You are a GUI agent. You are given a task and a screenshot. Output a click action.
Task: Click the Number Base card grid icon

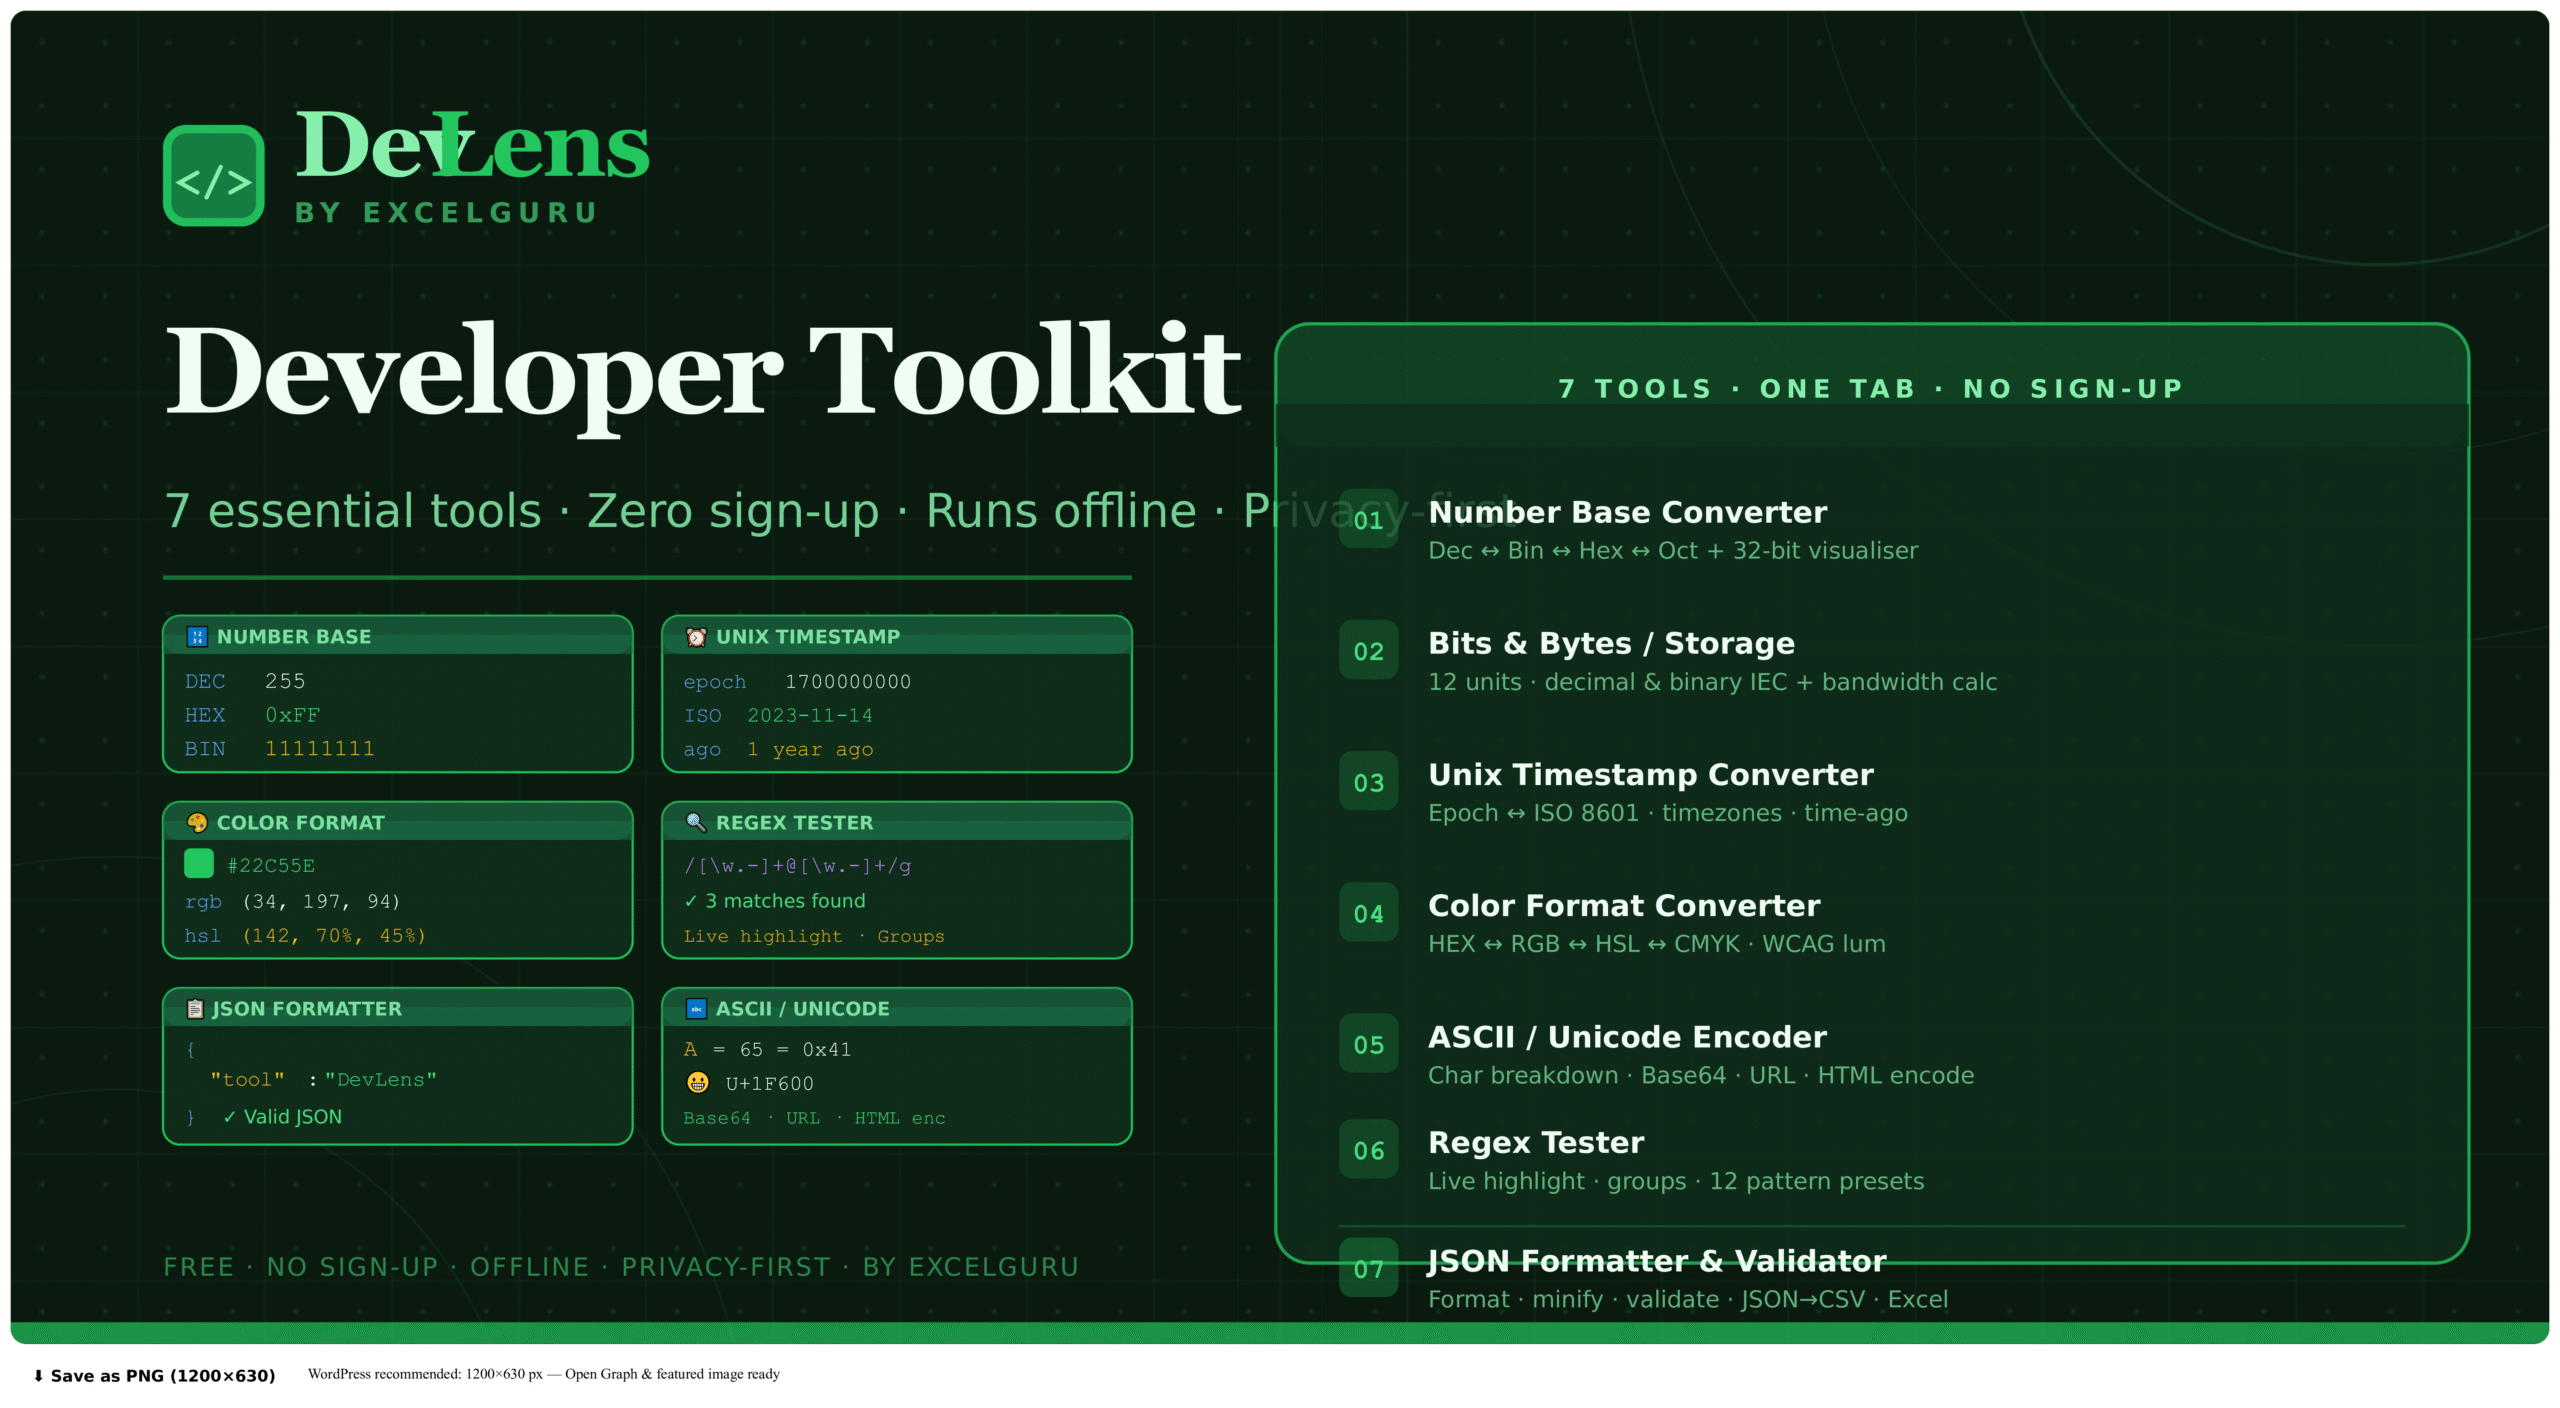point(197,637)
